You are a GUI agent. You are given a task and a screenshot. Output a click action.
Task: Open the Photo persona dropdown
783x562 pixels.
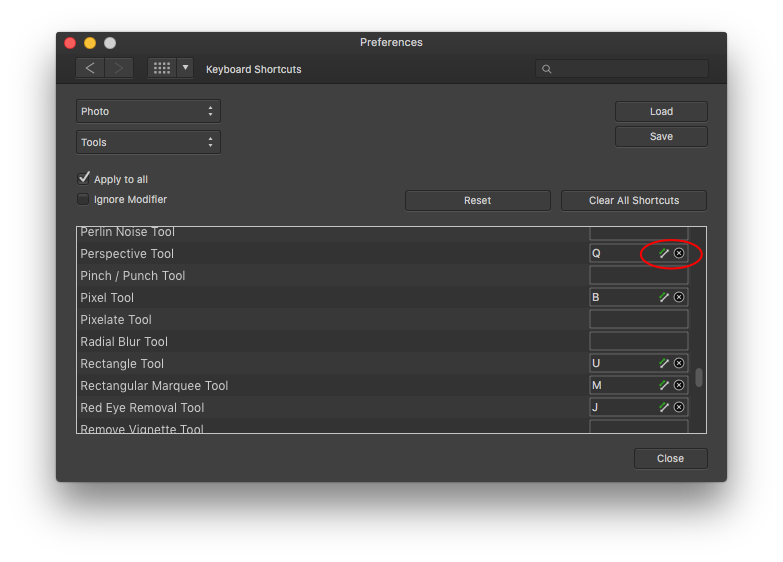click(x=148, y=111)
